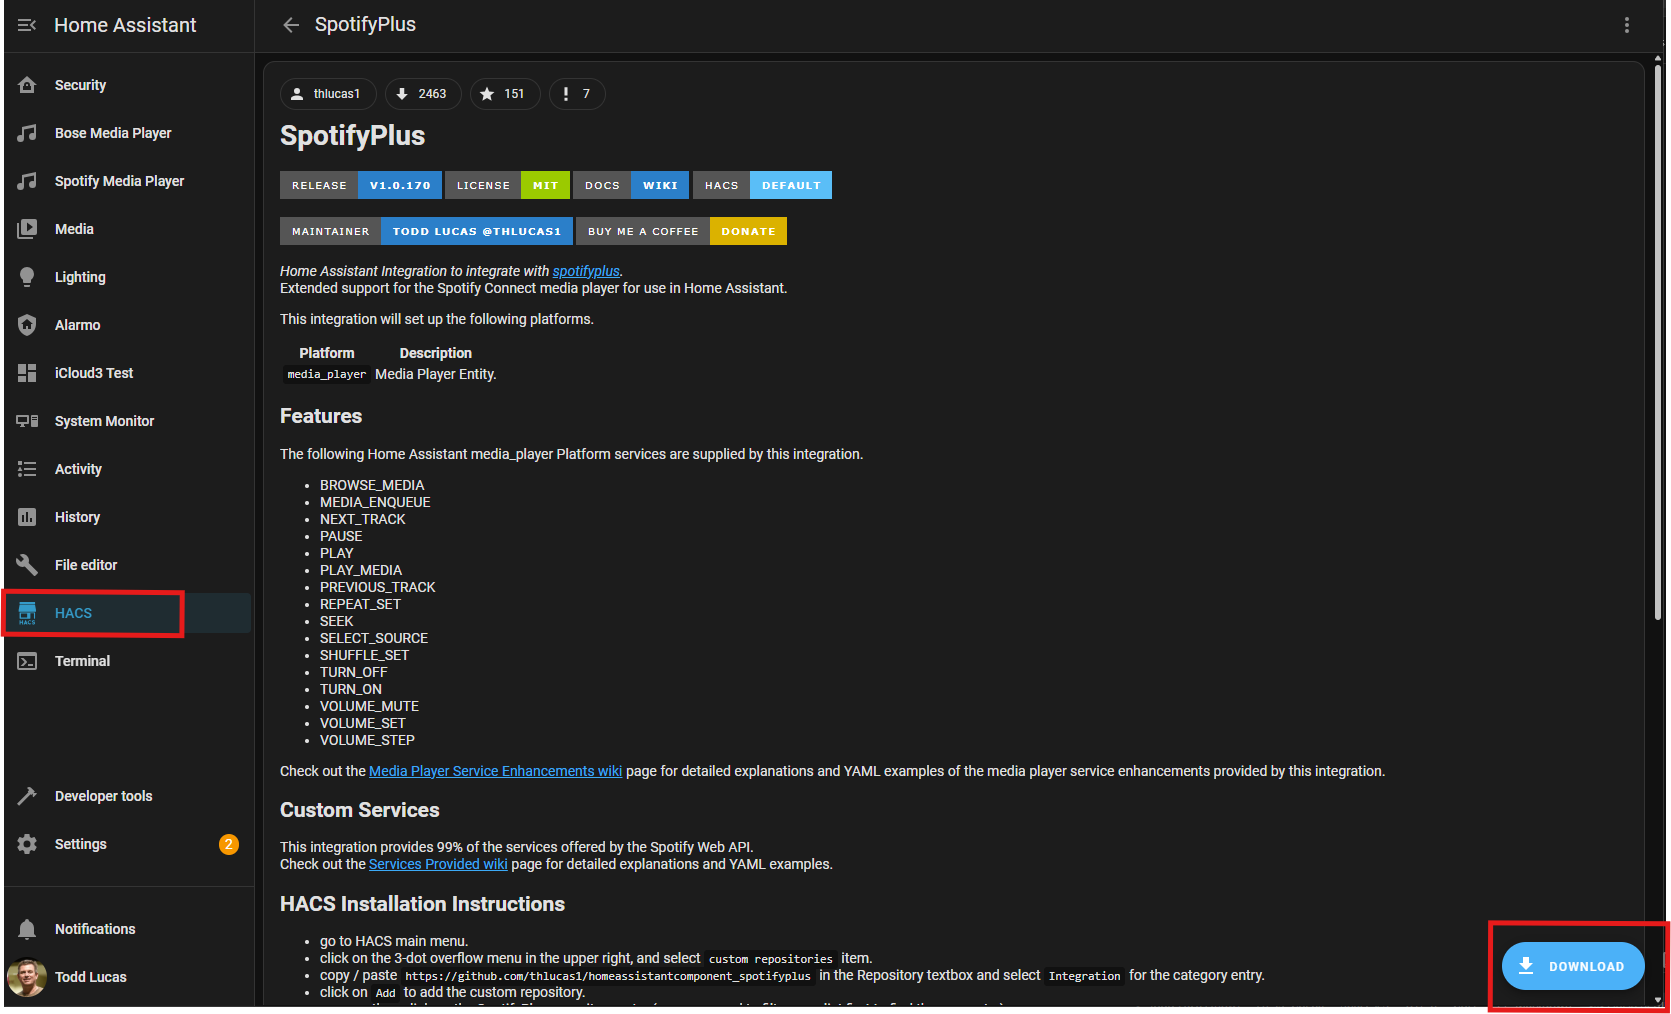Click the VOLUME_STEP feature text
Image resolution: width=1671 pixels, height=1014 pixels.
click(x=367, y=740)
